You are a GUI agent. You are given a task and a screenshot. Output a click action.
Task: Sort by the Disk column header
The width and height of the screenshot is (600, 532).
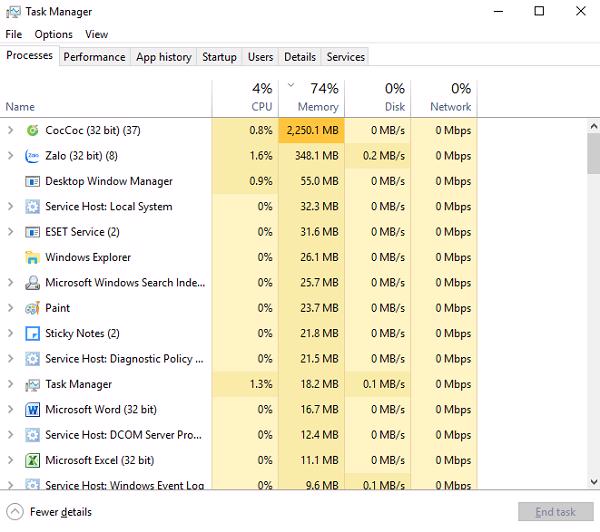pos(378,98)
